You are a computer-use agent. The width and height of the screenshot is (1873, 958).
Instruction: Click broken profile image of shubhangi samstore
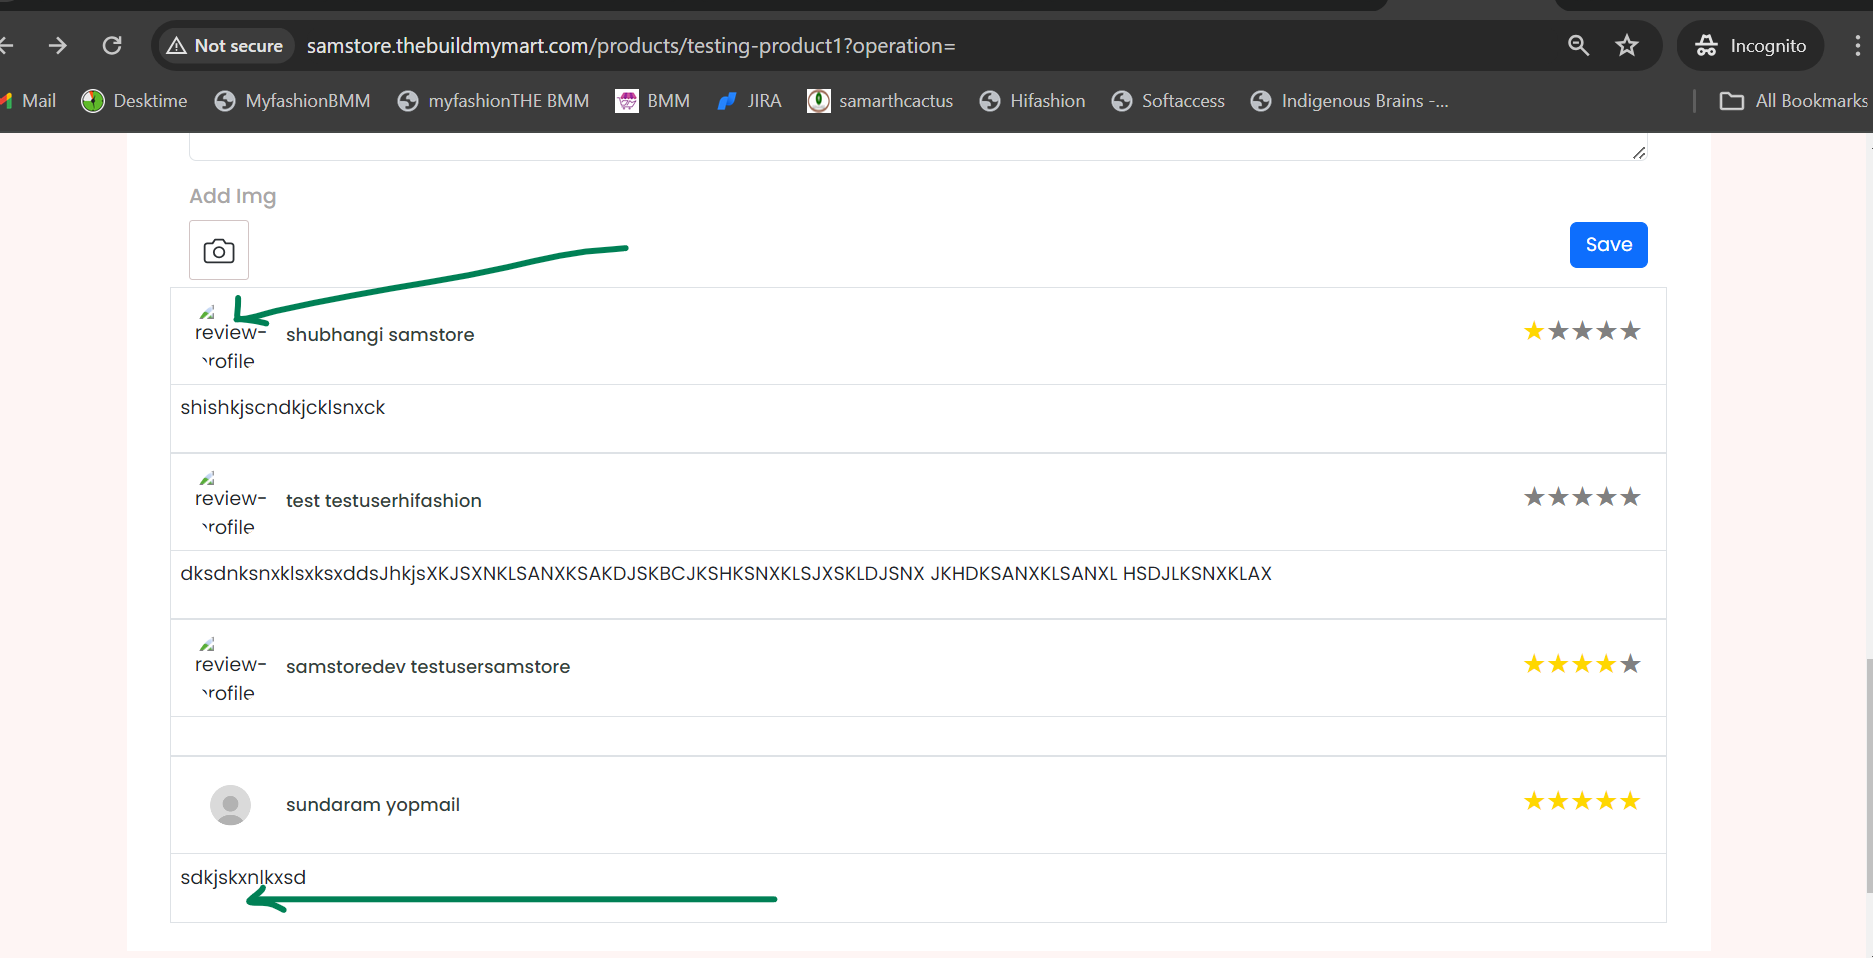click(229, 337)
